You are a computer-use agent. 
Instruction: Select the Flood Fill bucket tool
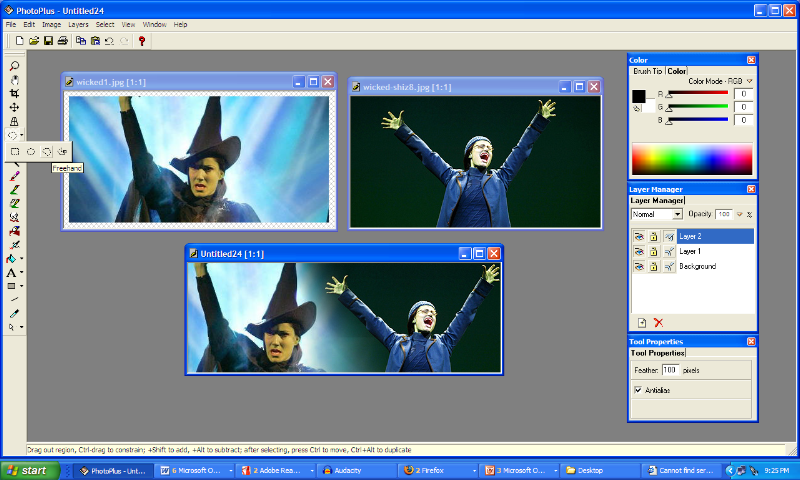[11, 259]
